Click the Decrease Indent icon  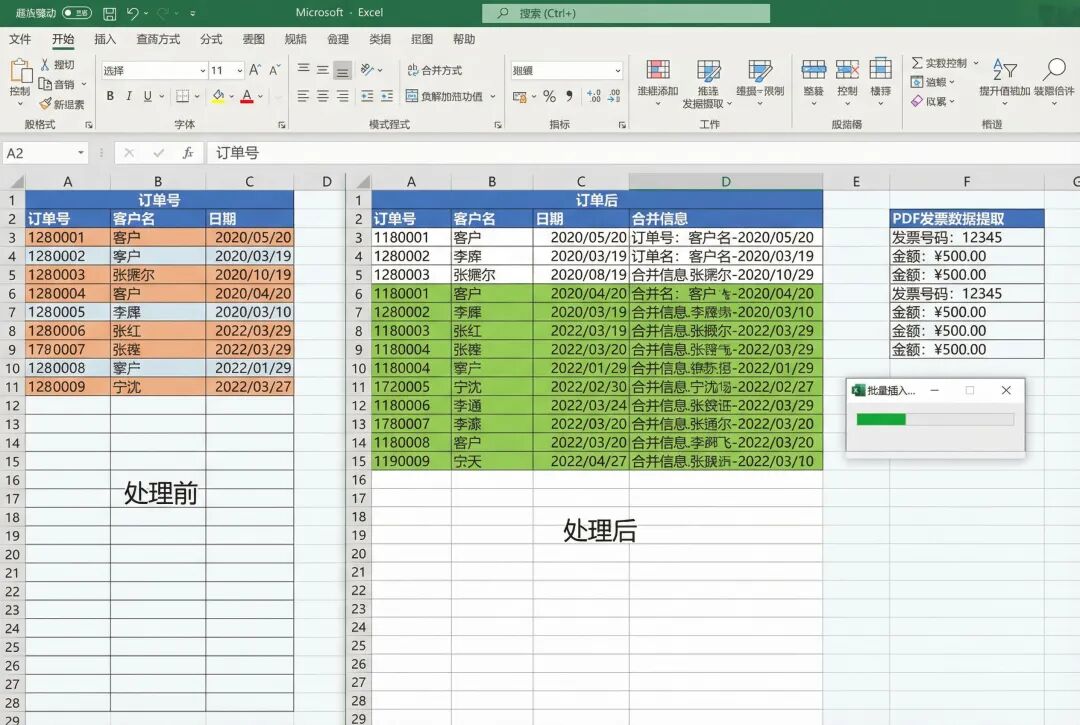pyautogui.click(x=367, y=96)
